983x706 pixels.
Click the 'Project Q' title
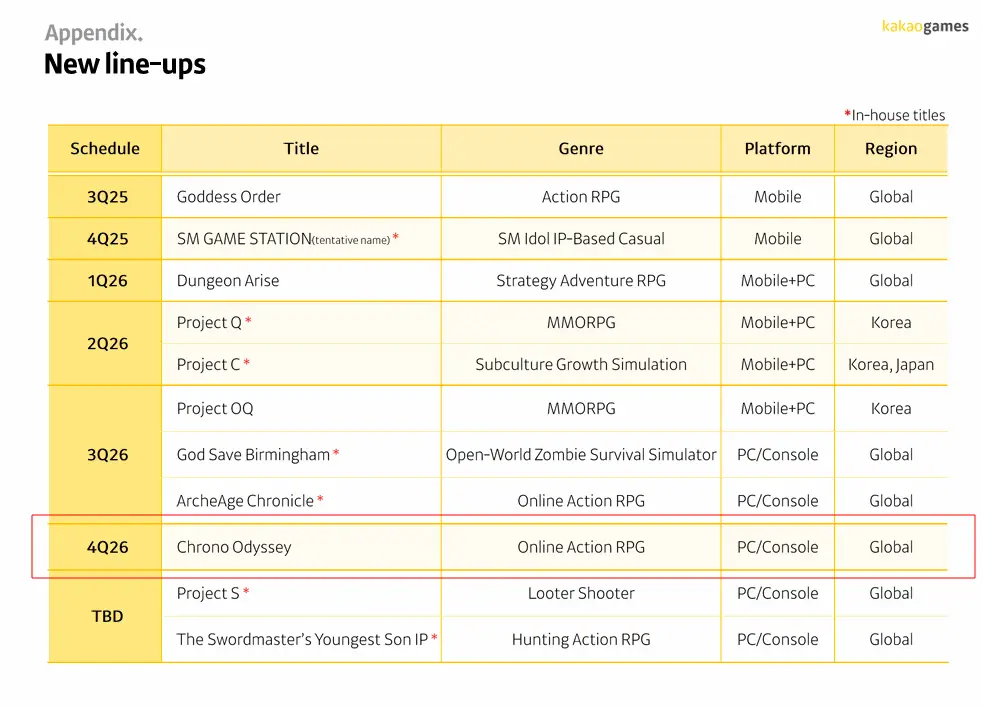click(209, 323)
